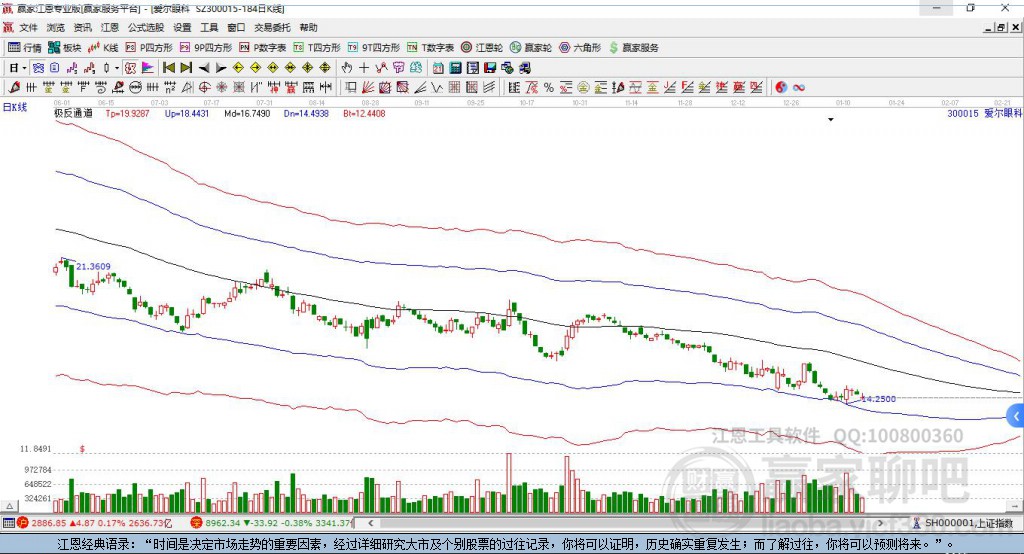Click the horizontal scrollbar right arrow

pyautogui.click(x=880, y=523)
